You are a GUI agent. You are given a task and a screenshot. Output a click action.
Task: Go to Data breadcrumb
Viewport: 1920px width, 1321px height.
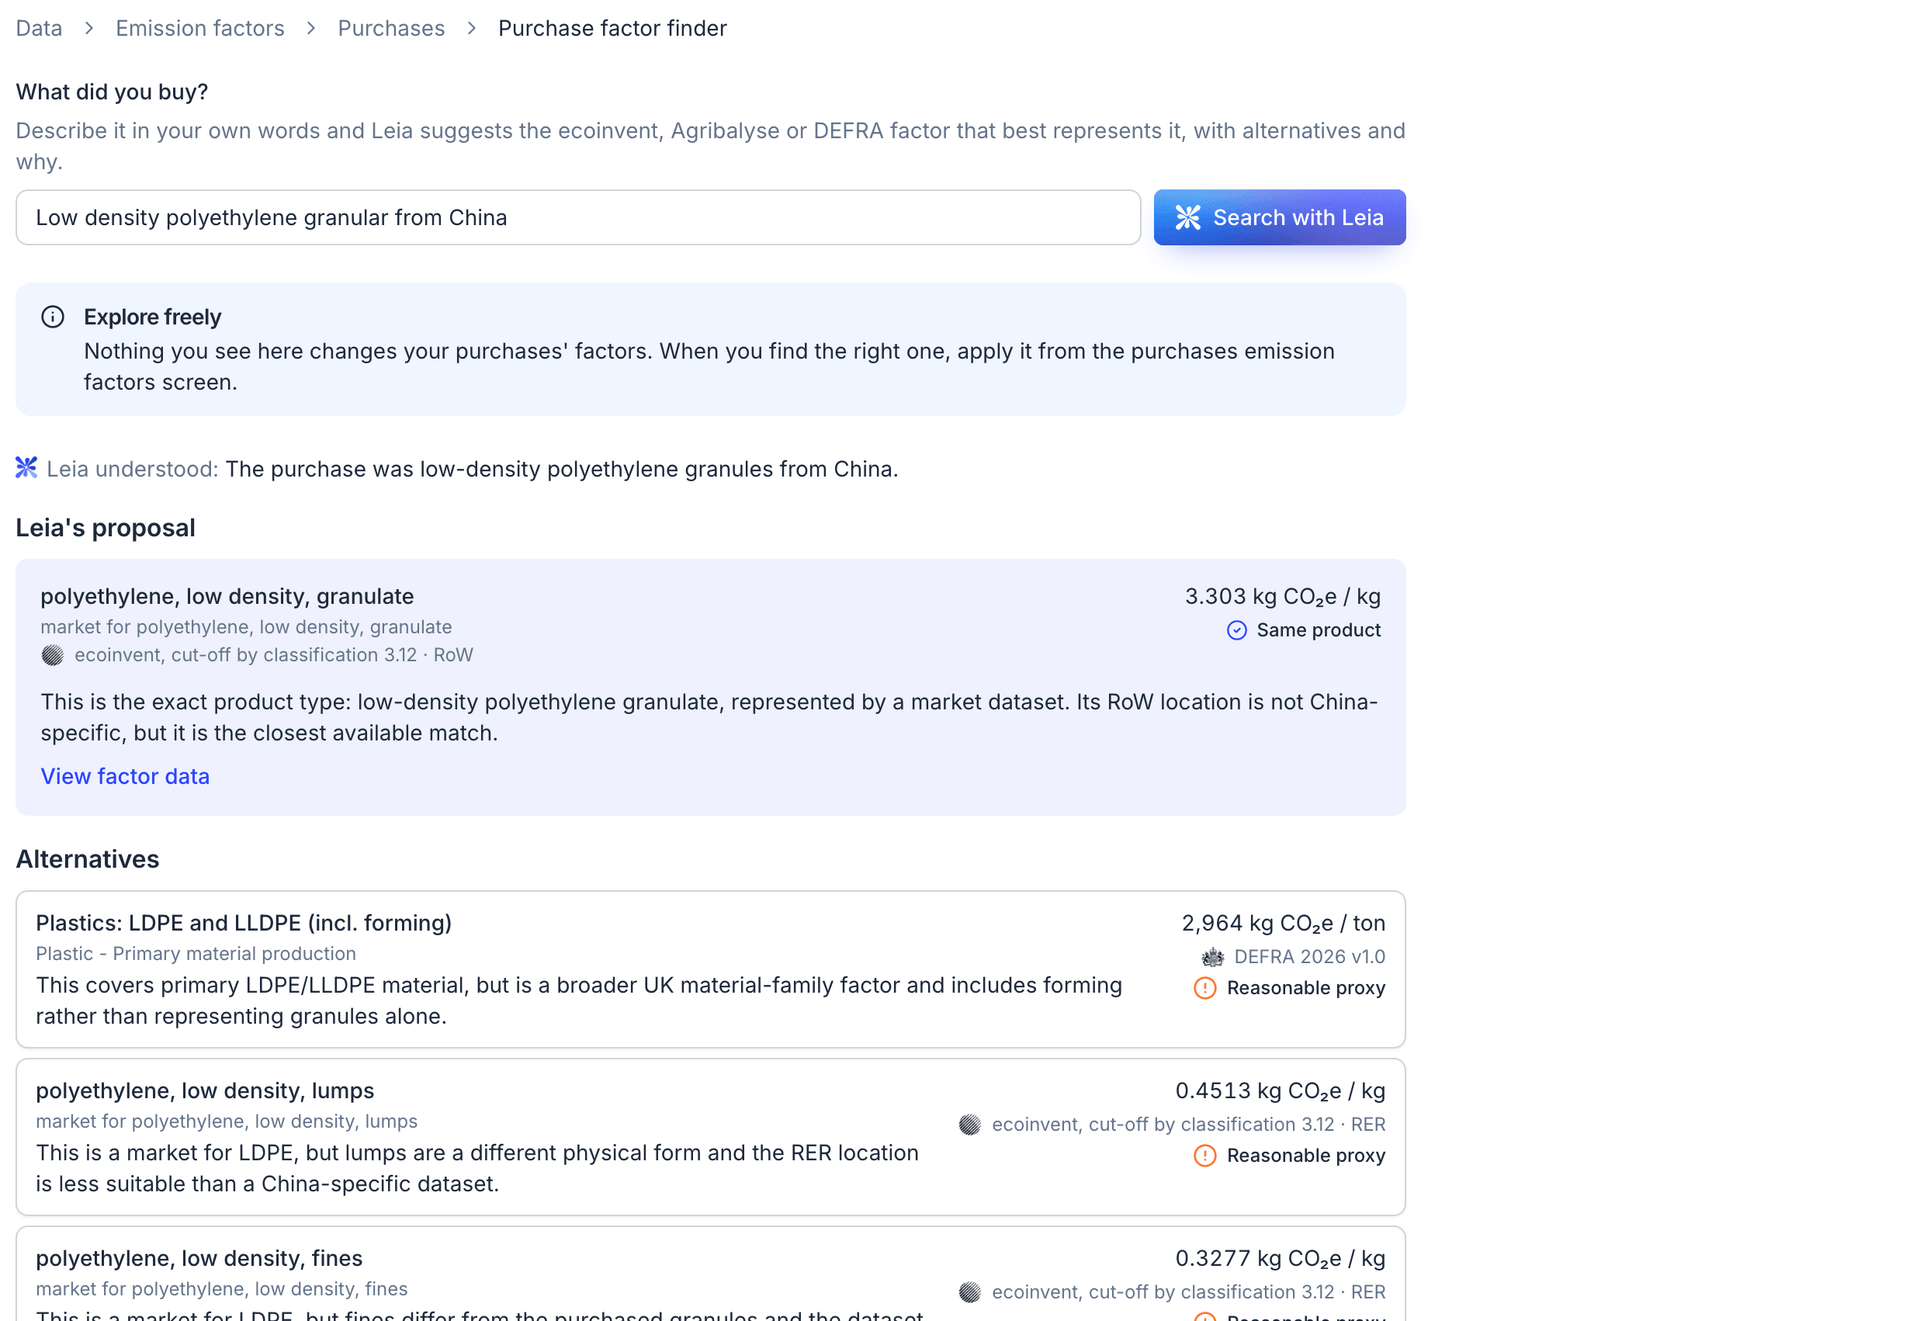[x=39, y=28]
